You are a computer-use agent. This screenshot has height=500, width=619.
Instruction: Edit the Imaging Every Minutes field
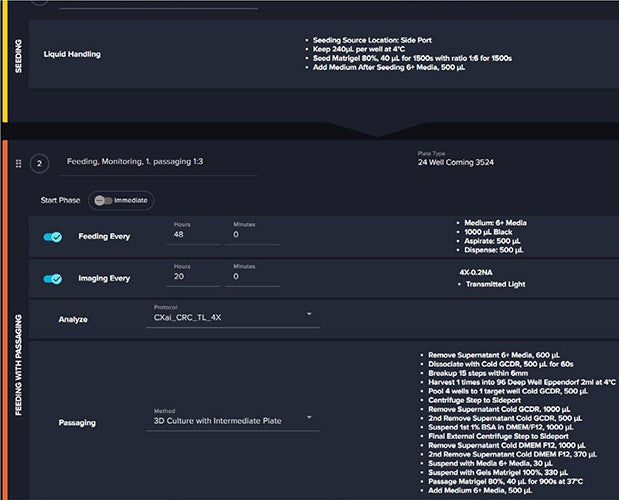point(253,276)
